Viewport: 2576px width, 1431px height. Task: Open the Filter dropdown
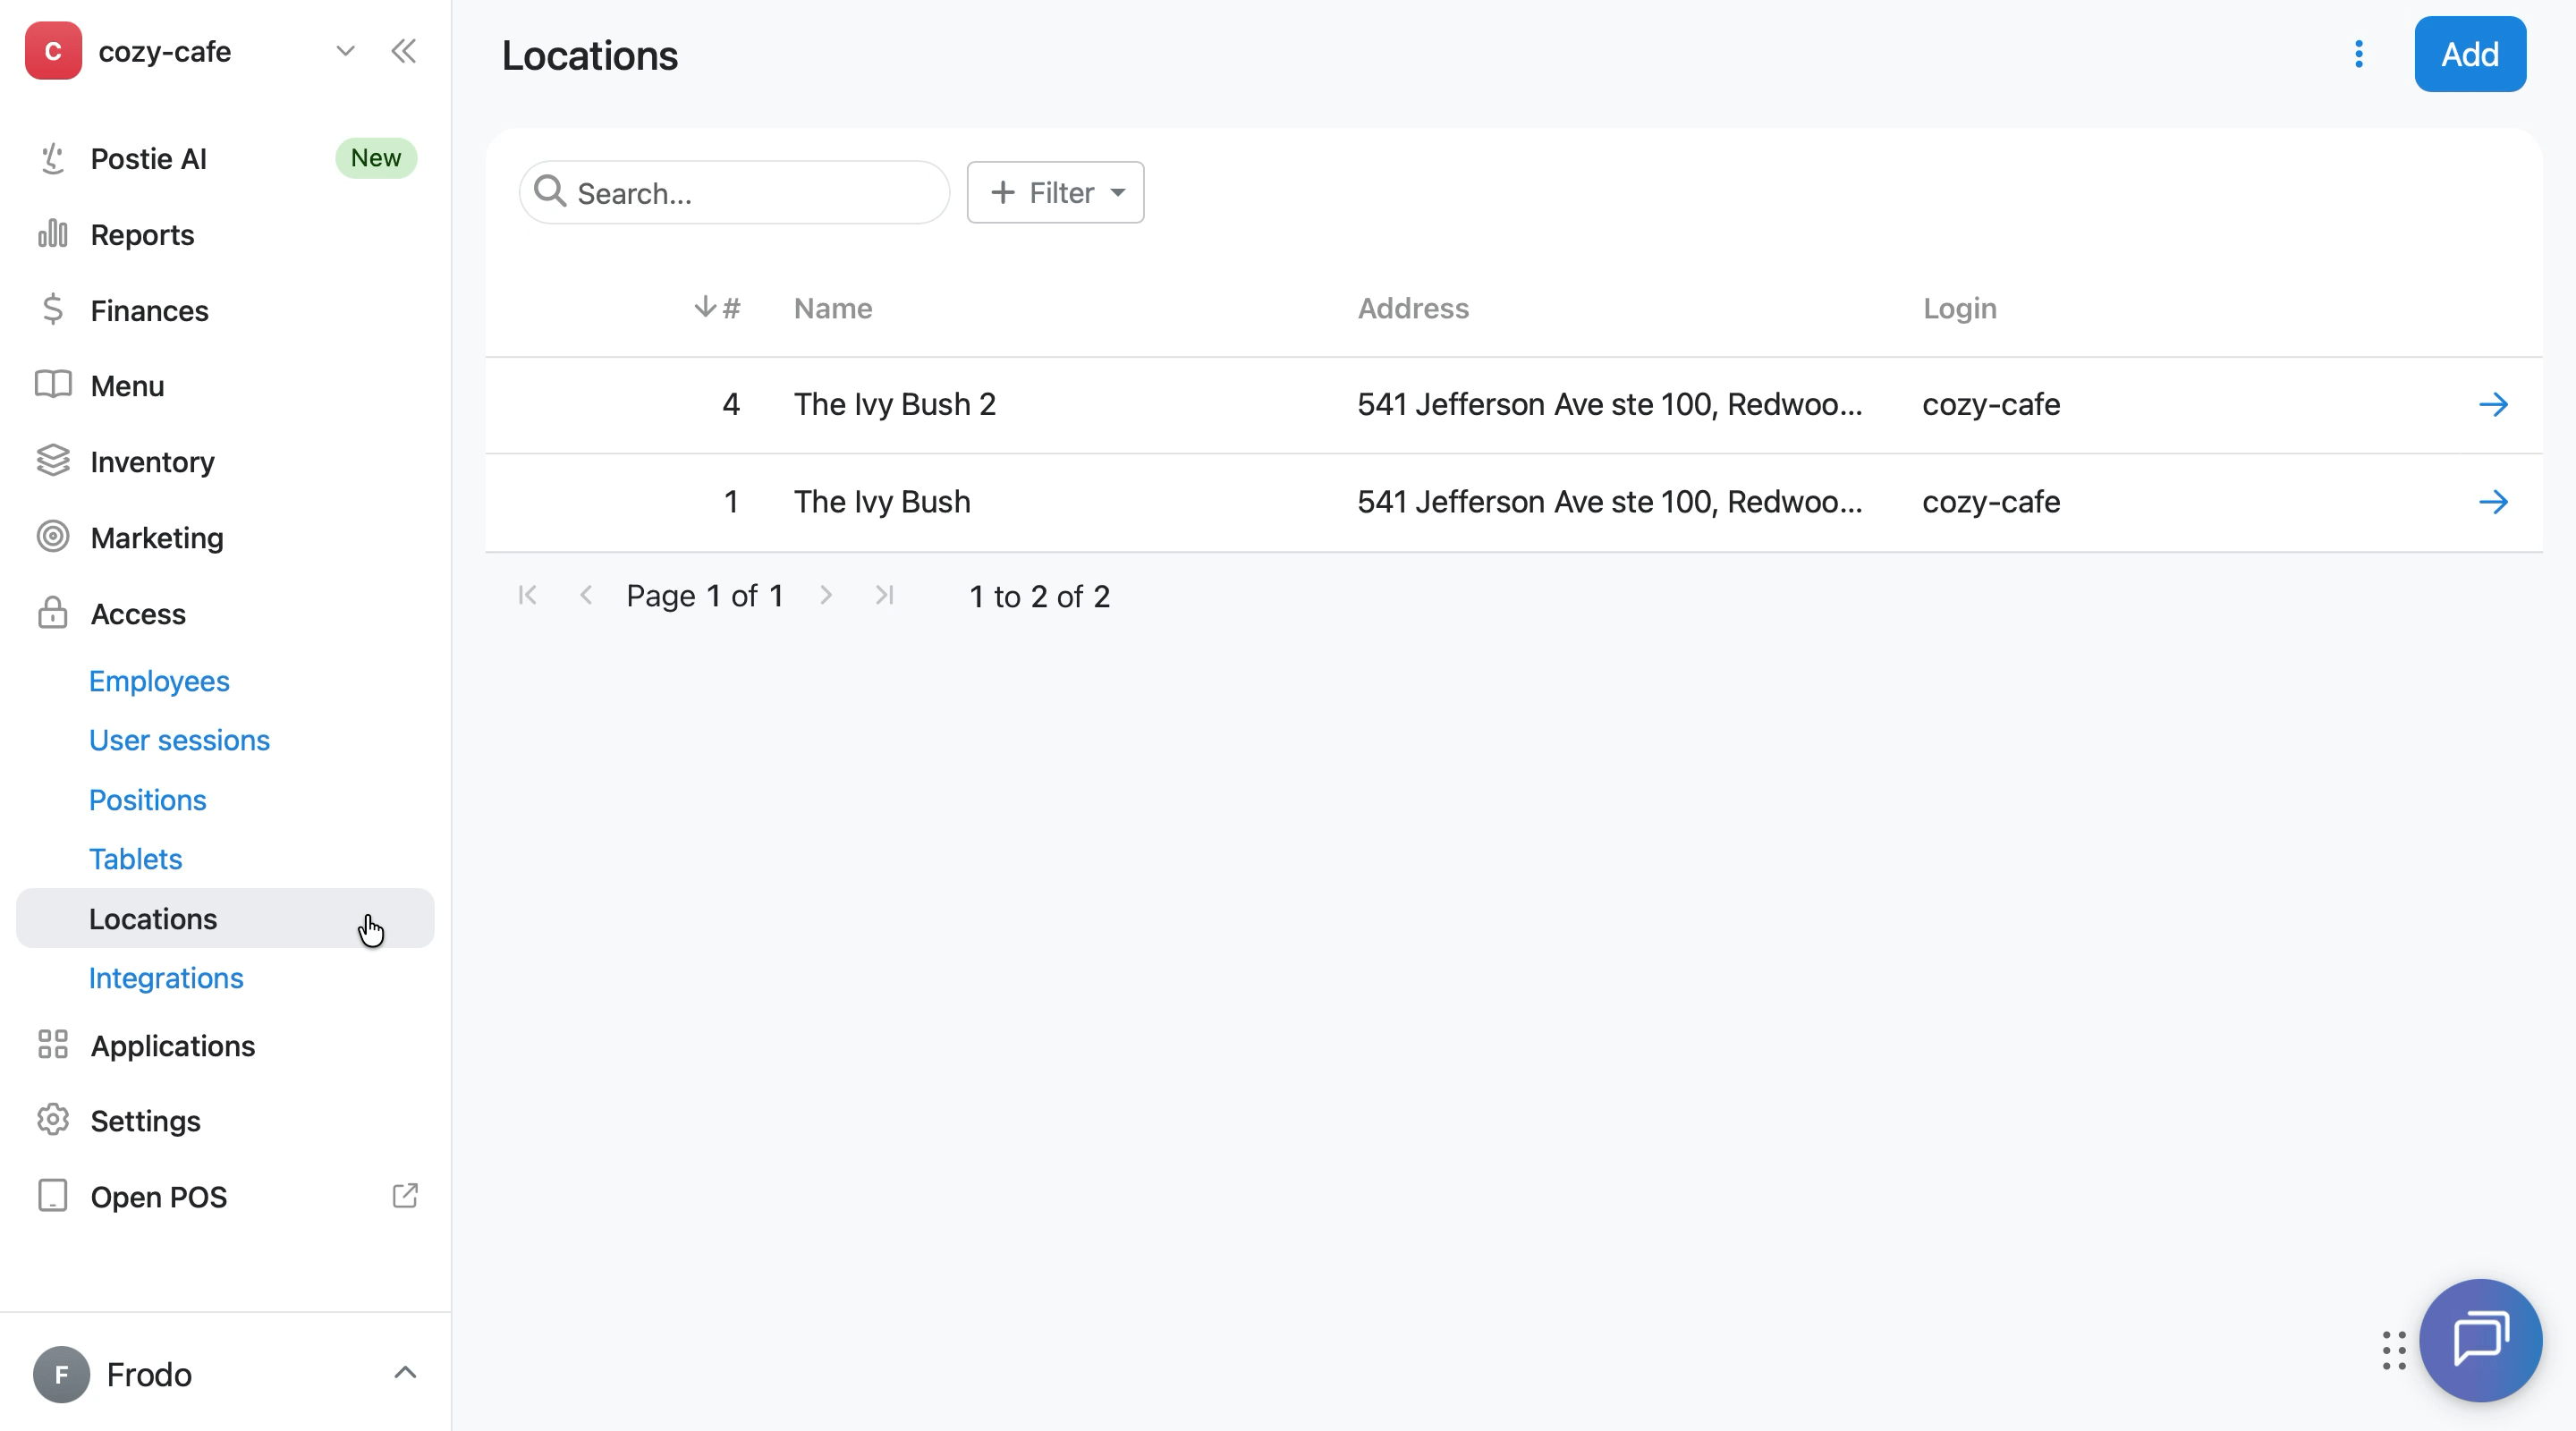coord(1055,193)
